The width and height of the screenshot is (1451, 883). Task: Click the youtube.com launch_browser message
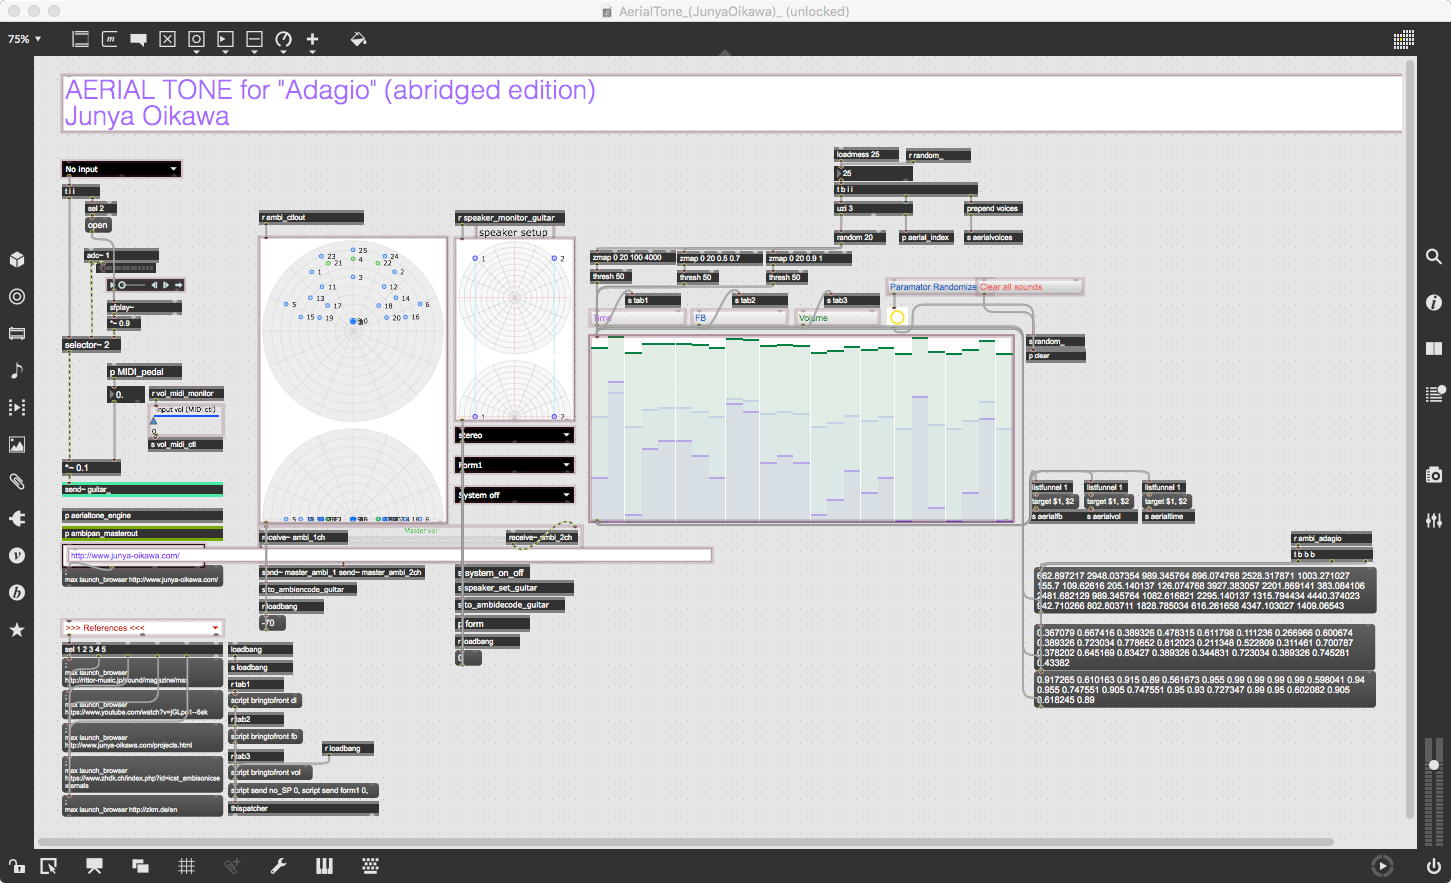click(x=142, y=706)
